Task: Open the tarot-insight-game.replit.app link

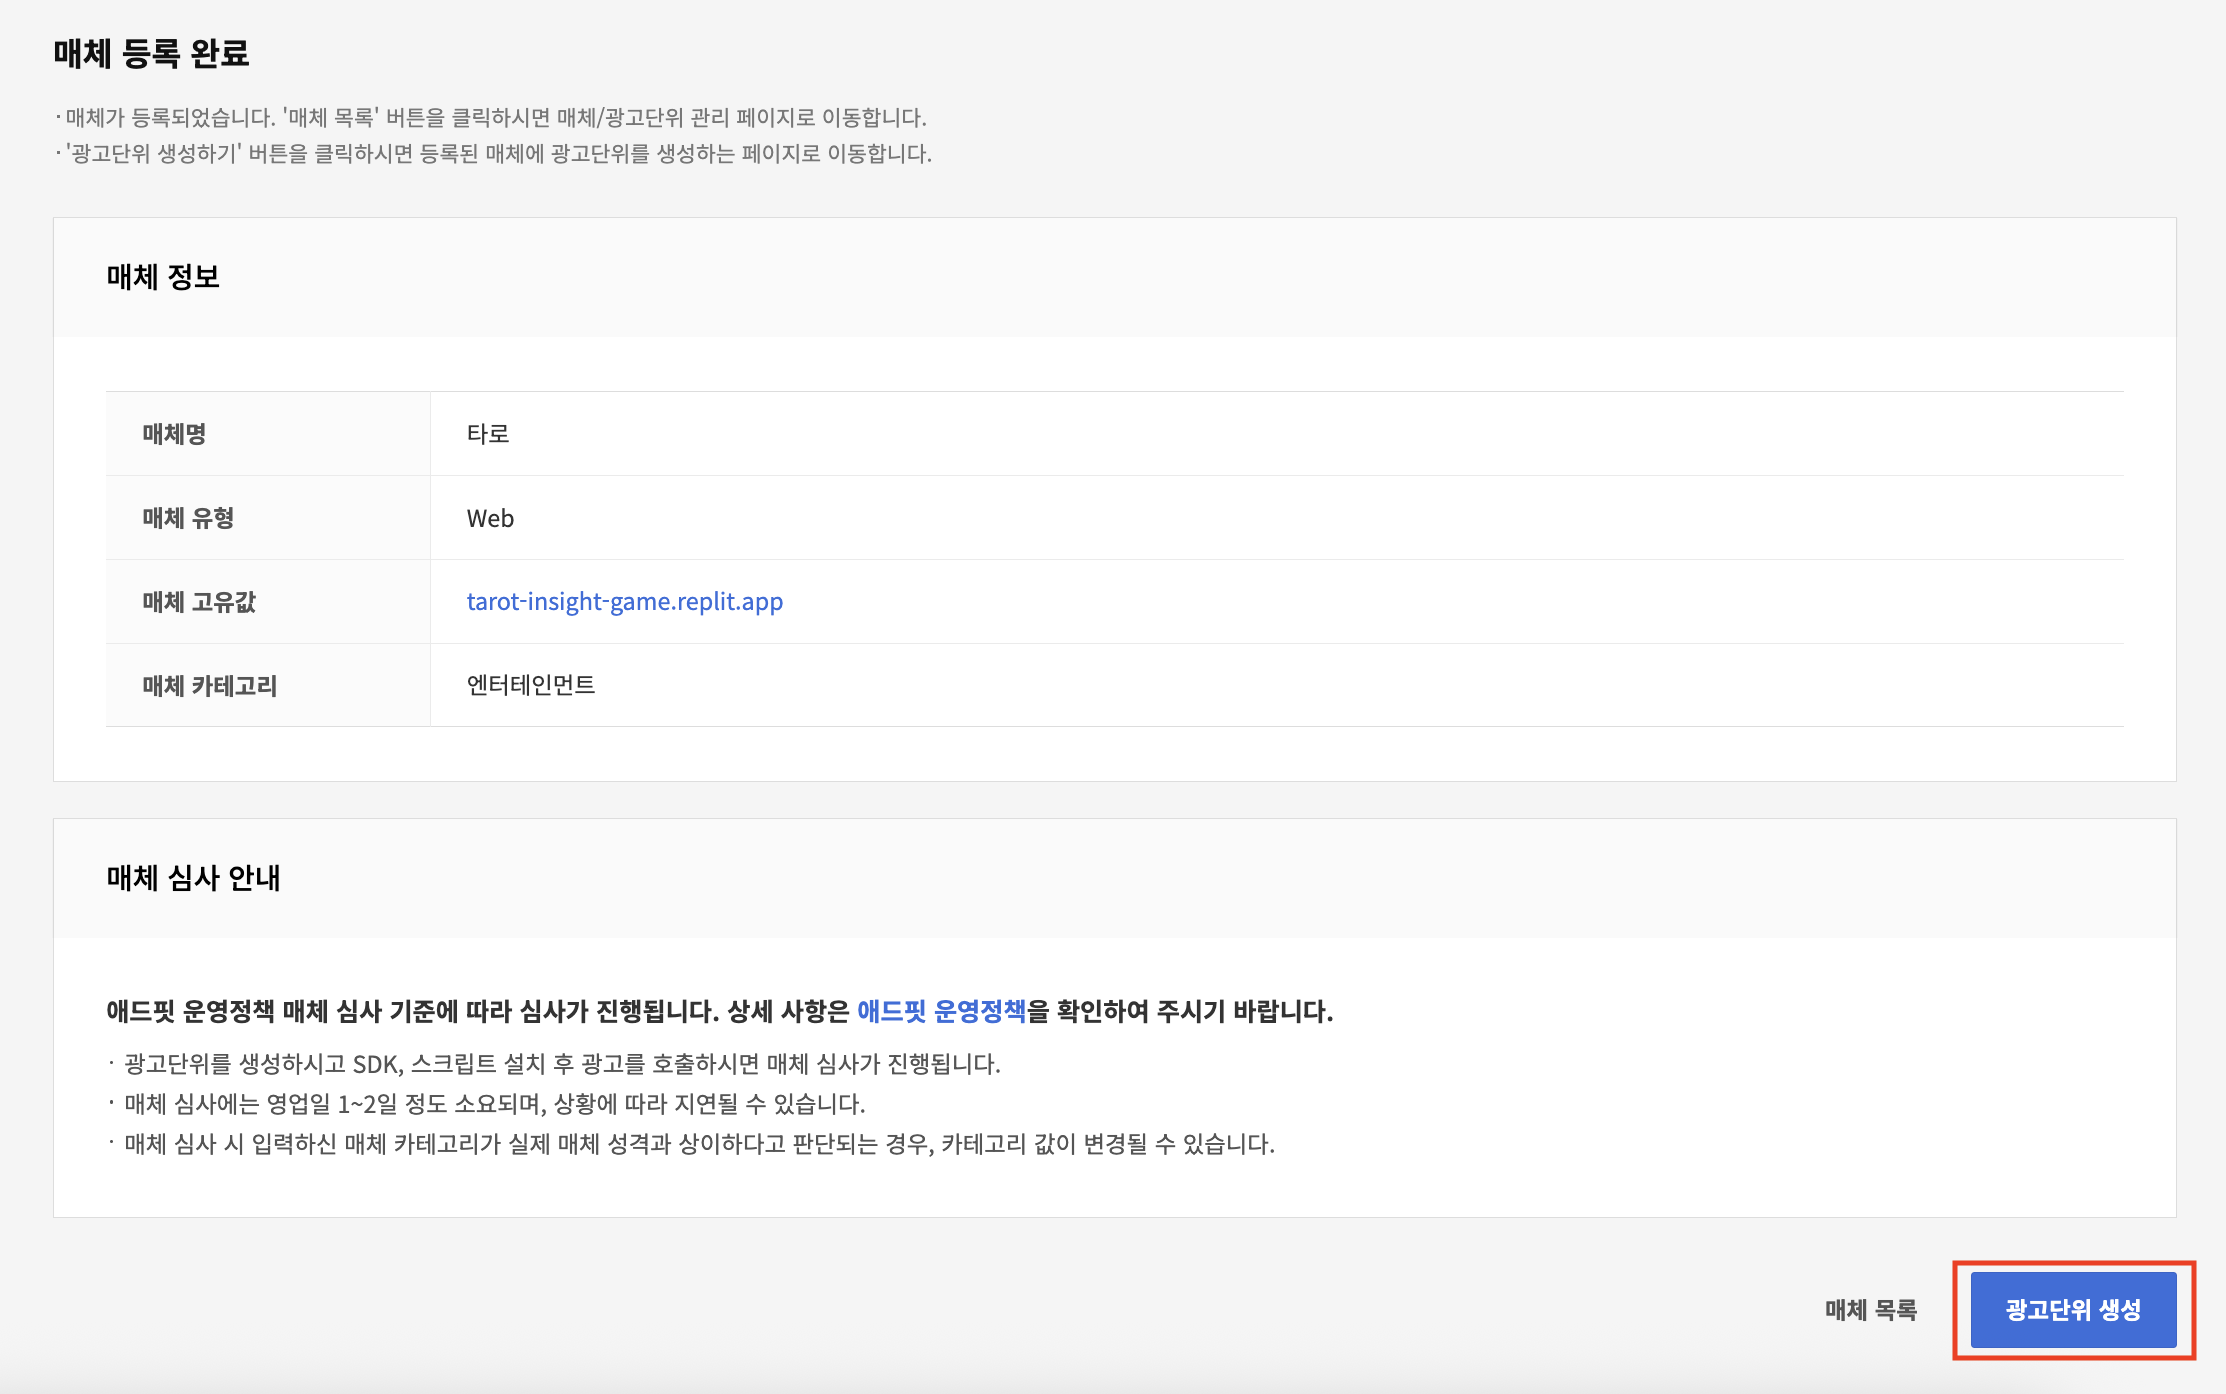Action: (x=624, y=601)
